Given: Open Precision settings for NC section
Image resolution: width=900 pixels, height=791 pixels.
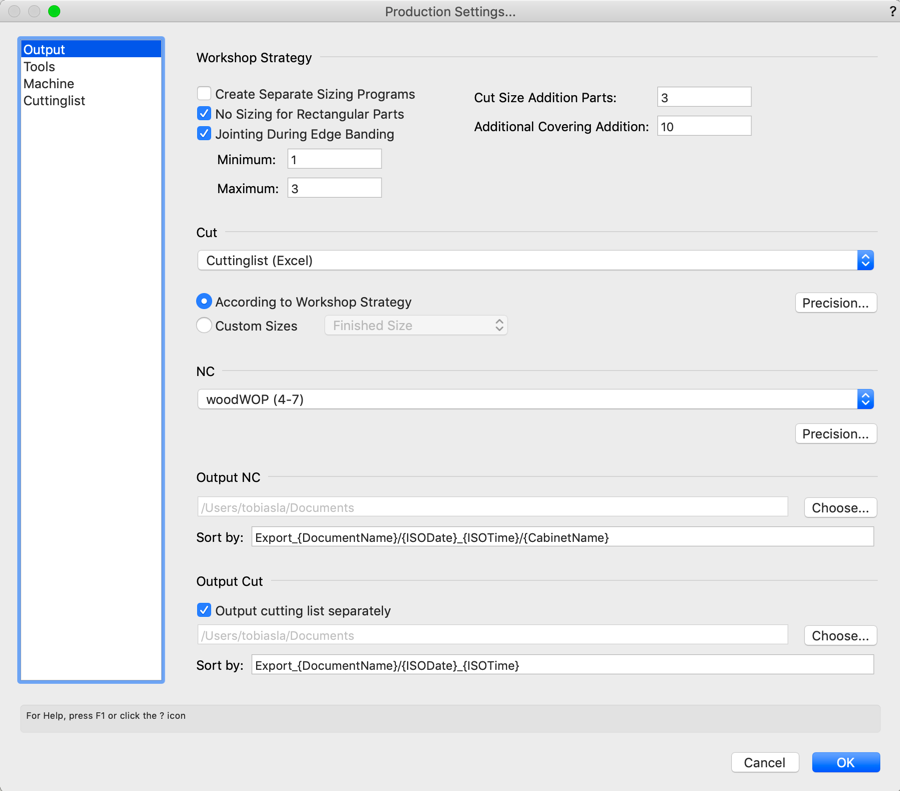Looking at the screenshot, I should pyautogui.click(x=836, y=433).
